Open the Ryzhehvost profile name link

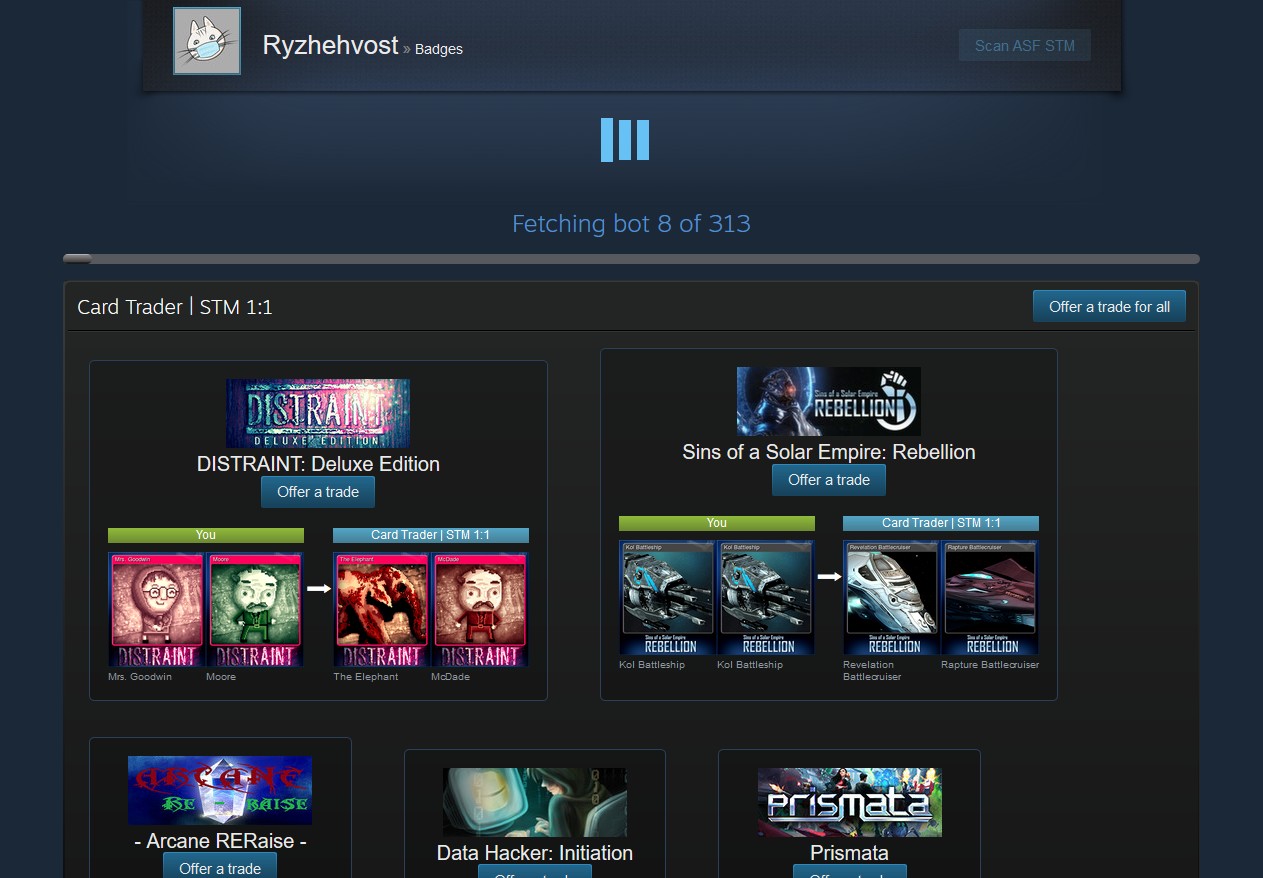330,45
